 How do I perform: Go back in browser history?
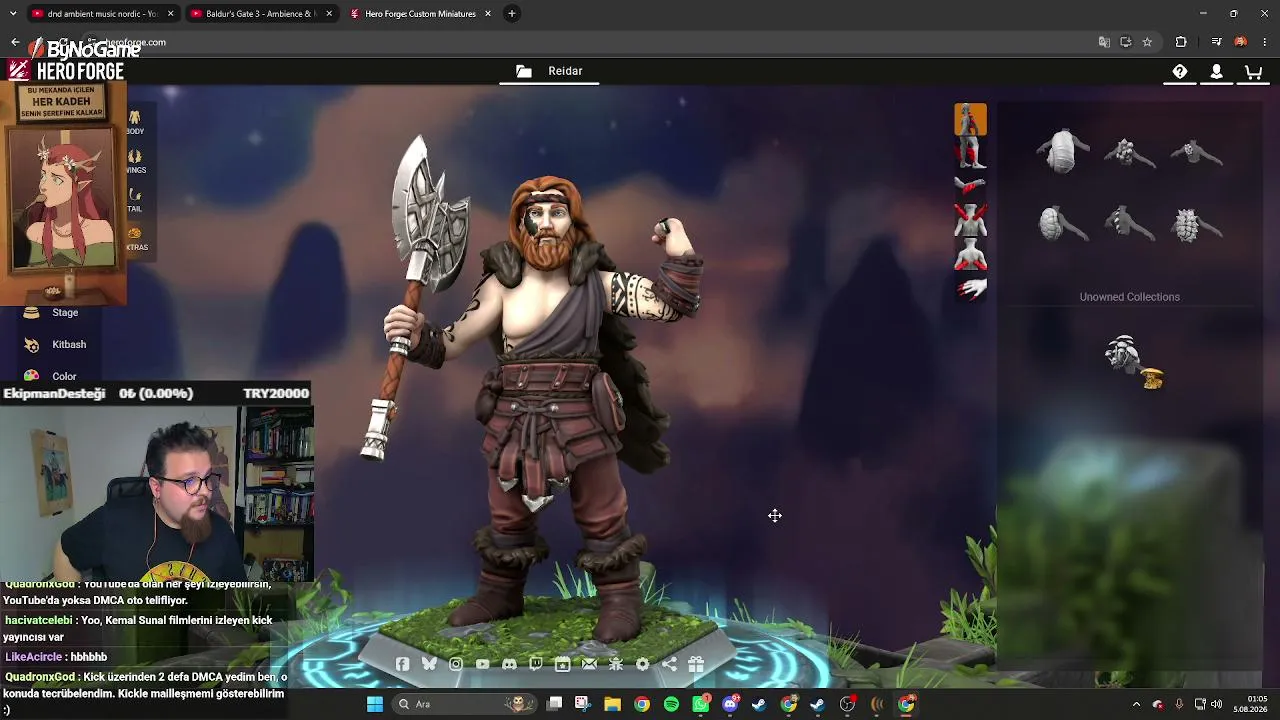pyautogui.click(x=15, y=42)
